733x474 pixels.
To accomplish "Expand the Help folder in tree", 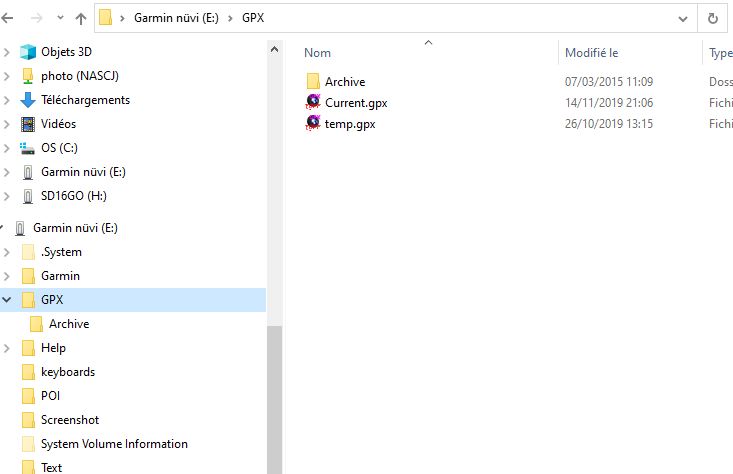I will coord(8,348).
